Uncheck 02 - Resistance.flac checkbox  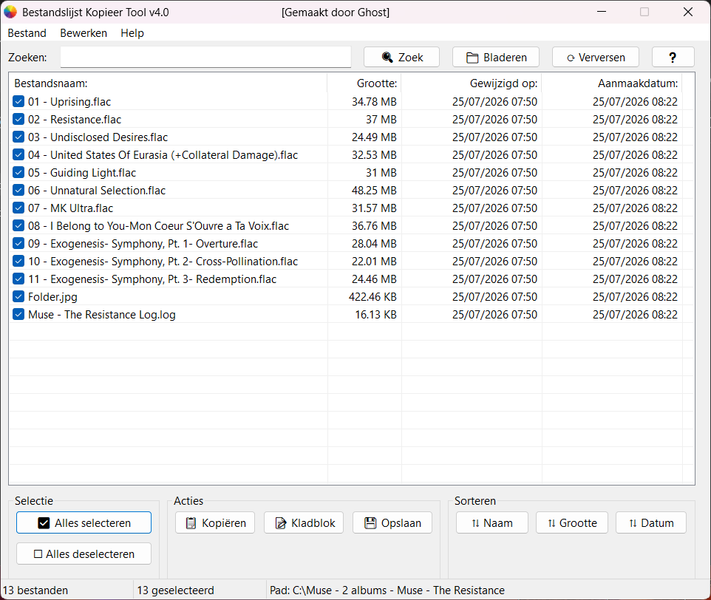pos(19,119)
